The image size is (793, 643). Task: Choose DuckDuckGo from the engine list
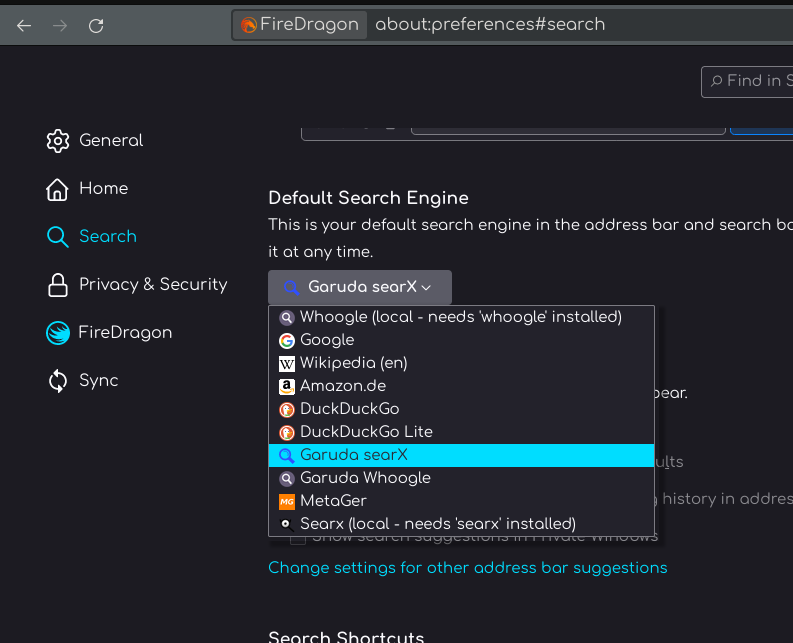tap(461, 409)
